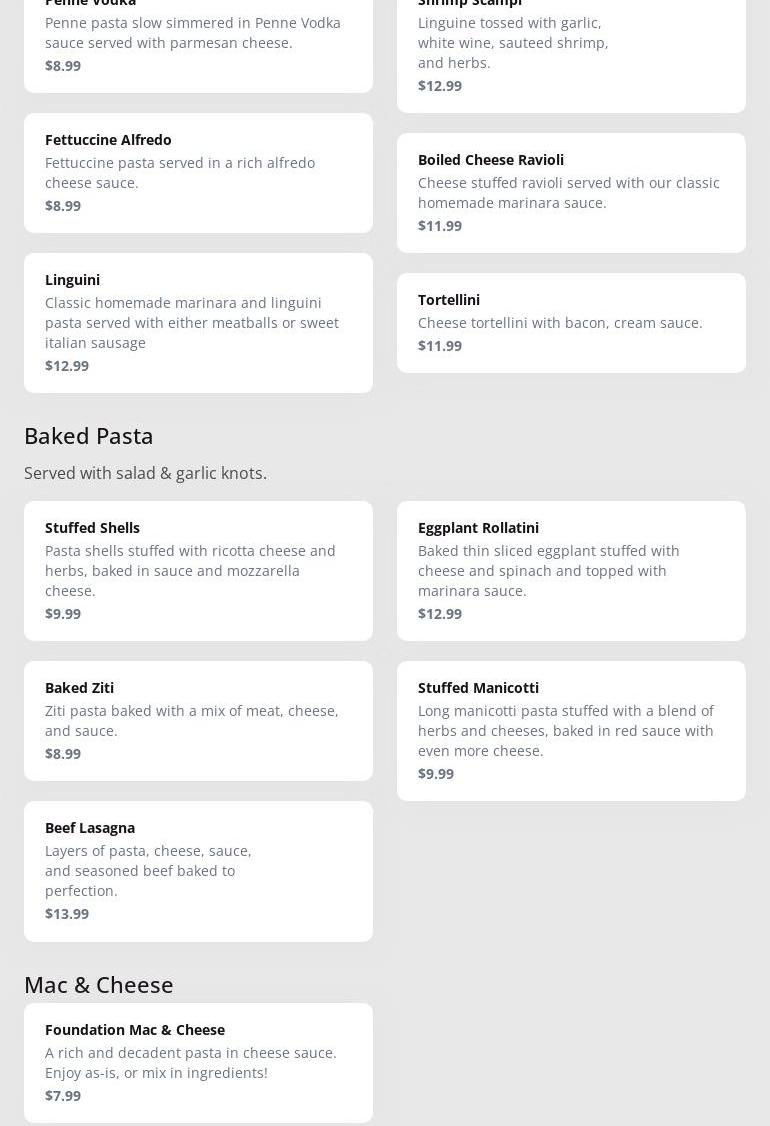Screen dimensions: 770x1126
Task: Click the Baked Ziti menu item
Action: point(198,720)
